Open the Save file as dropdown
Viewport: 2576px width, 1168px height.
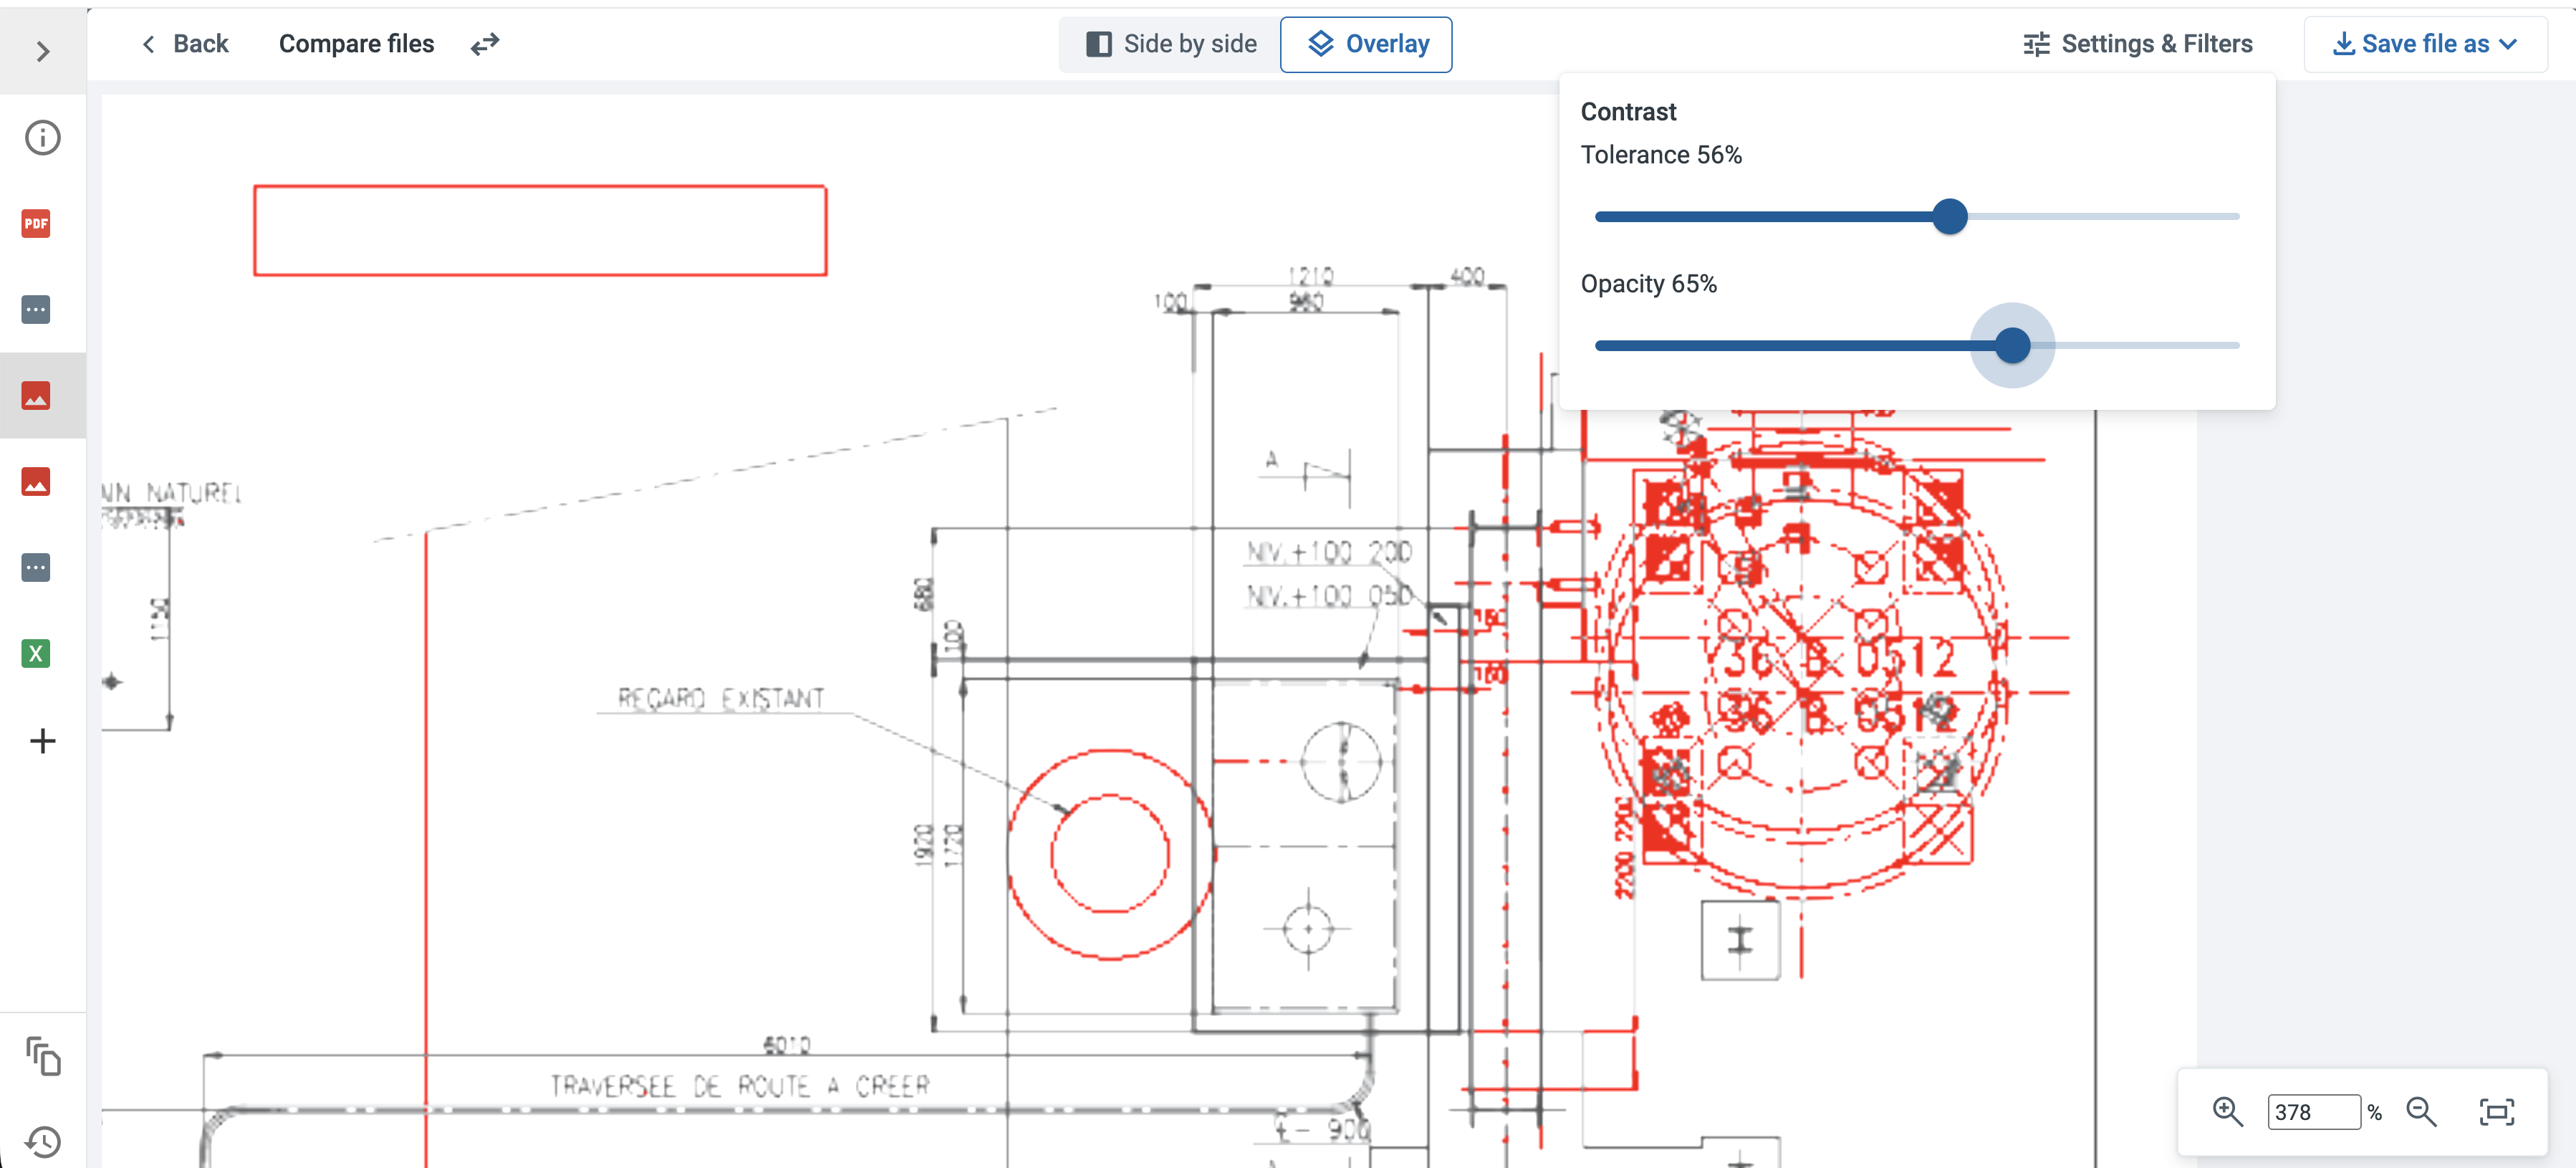pyautogui.click(x=2425, y=44)
